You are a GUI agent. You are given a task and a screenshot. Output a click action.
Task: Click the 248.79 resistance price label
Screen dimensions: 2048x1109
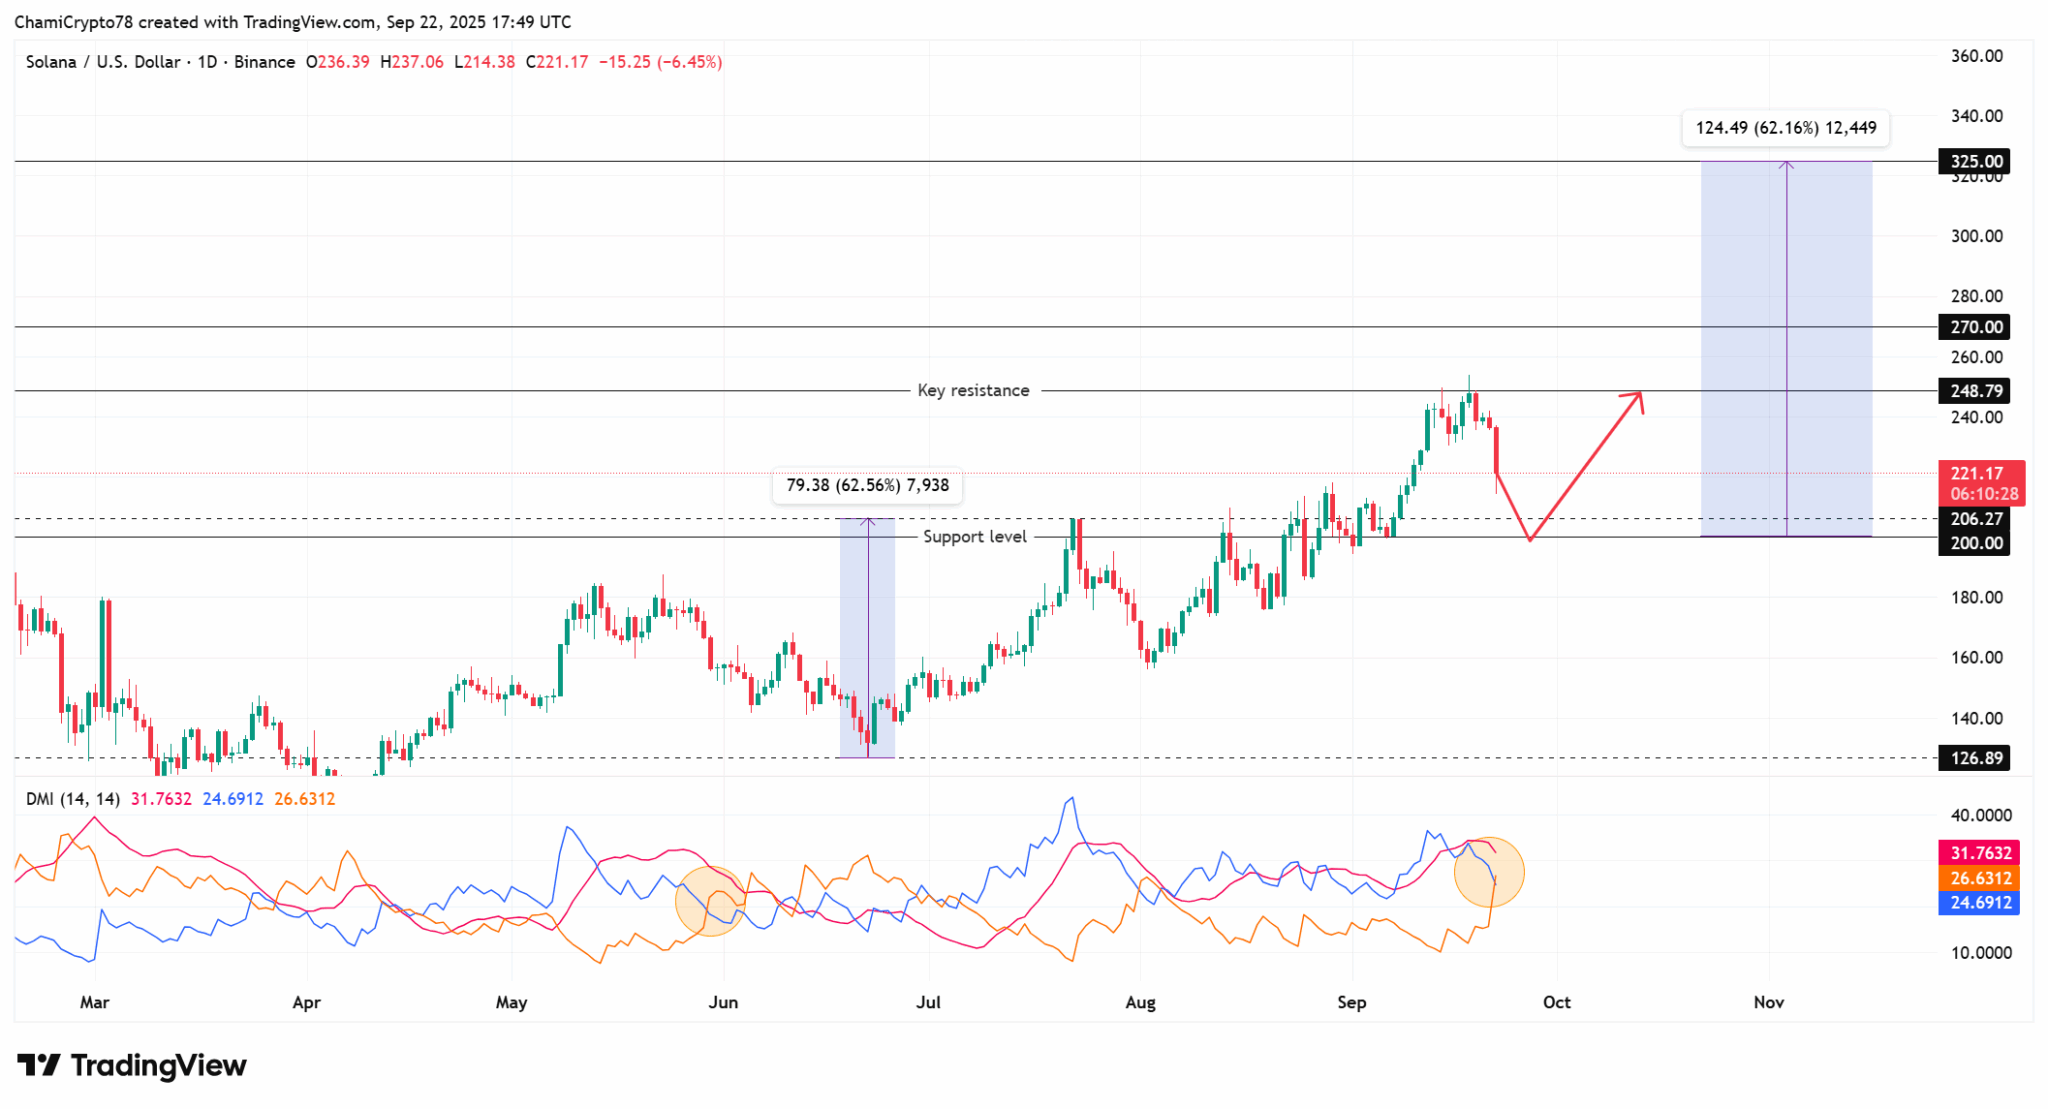coord(1972,391)
